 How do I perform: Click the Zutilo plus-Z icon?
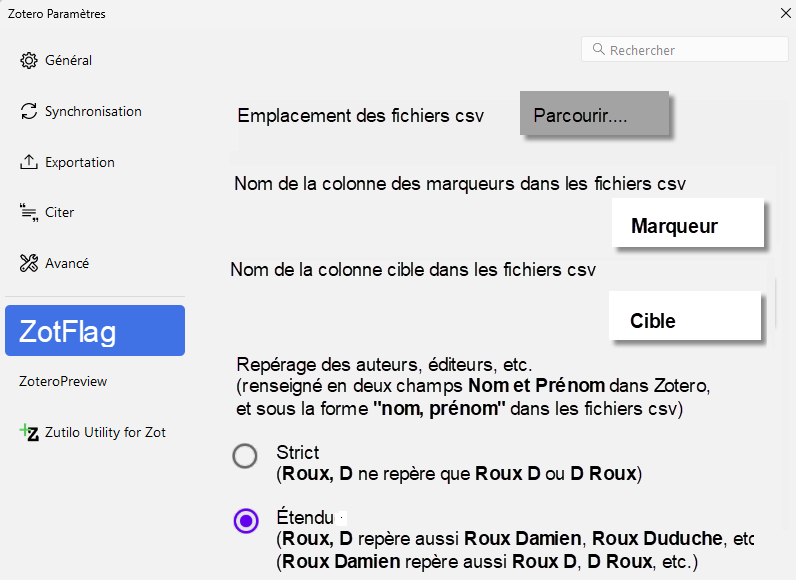coord(29,432)
